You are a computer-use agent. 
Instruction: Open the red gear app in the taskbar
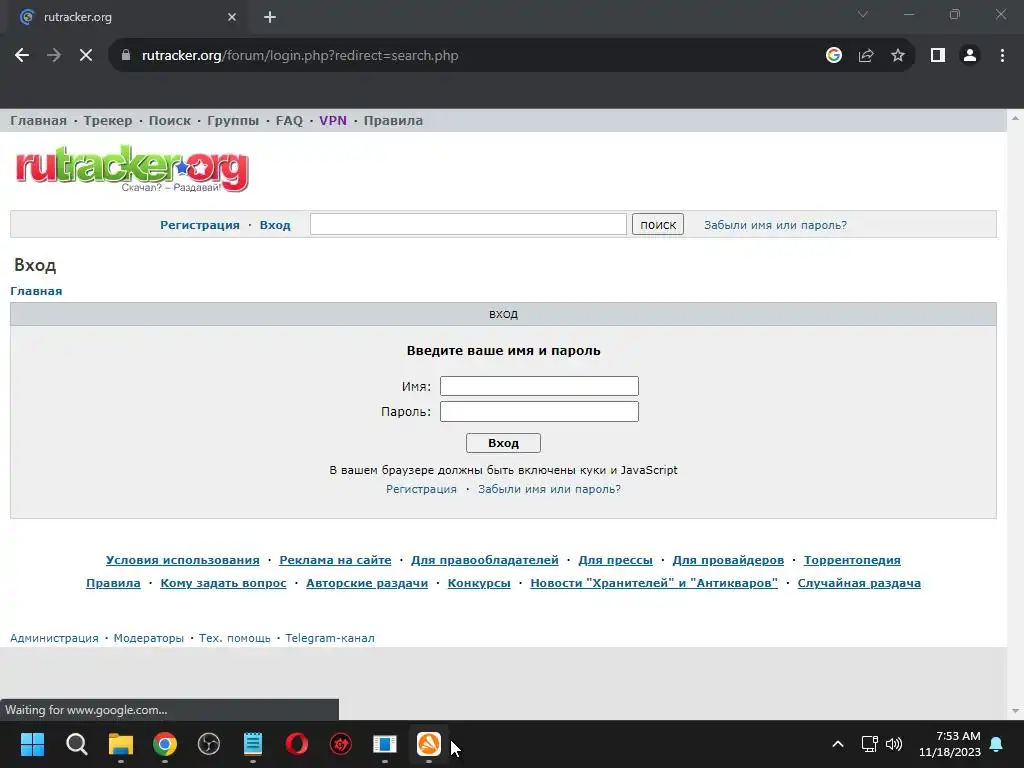click(341, 744)
